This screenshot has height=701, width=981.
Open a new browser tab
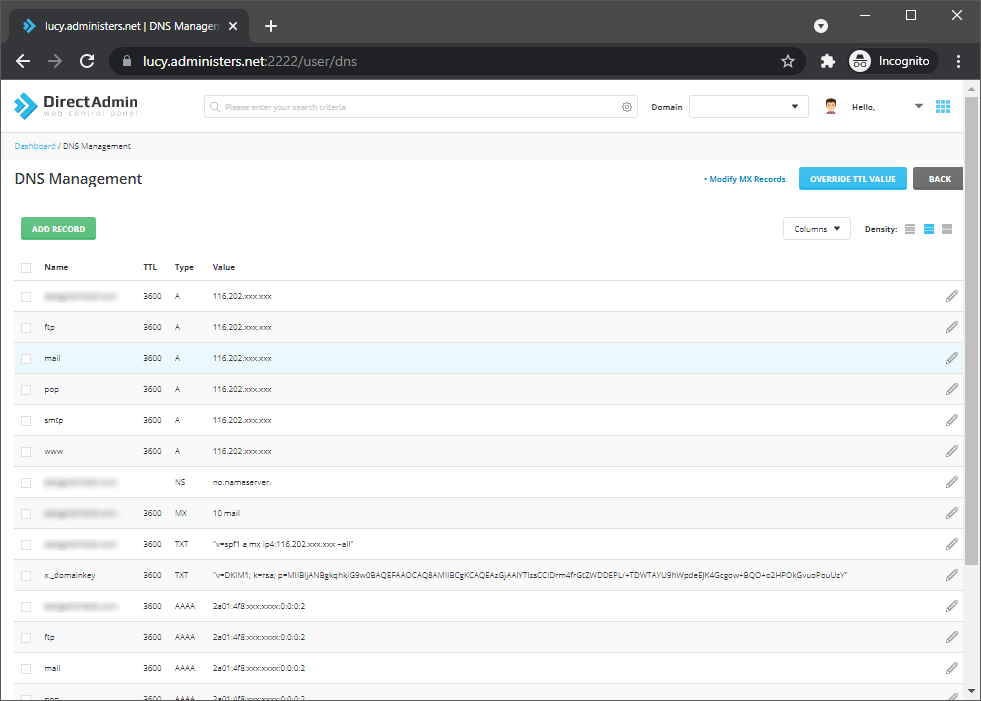[271, 26]
